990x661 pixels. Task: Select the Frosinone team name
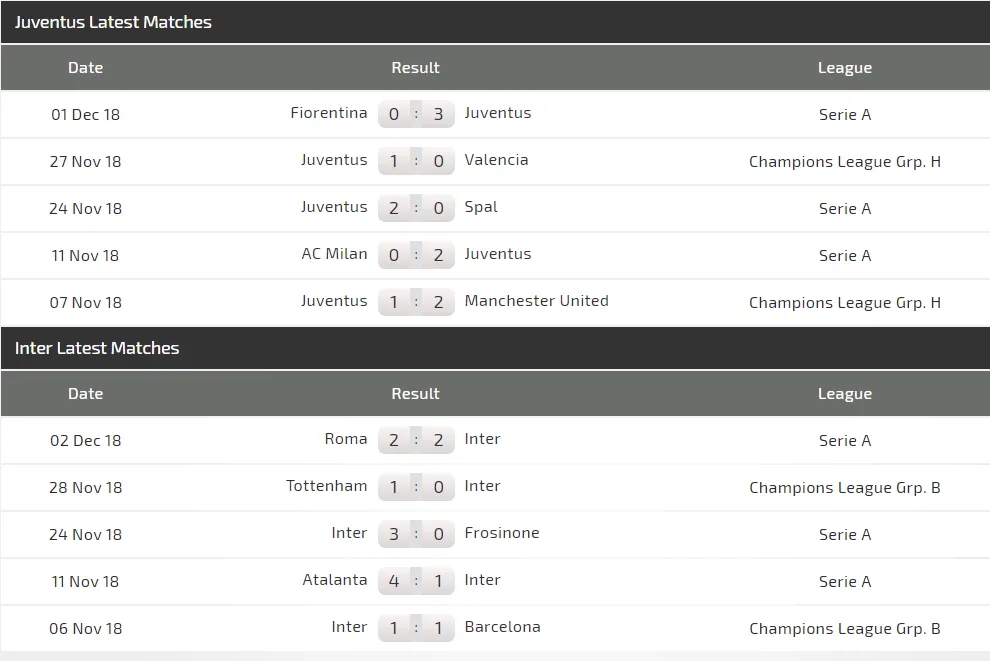coord(502,533)
